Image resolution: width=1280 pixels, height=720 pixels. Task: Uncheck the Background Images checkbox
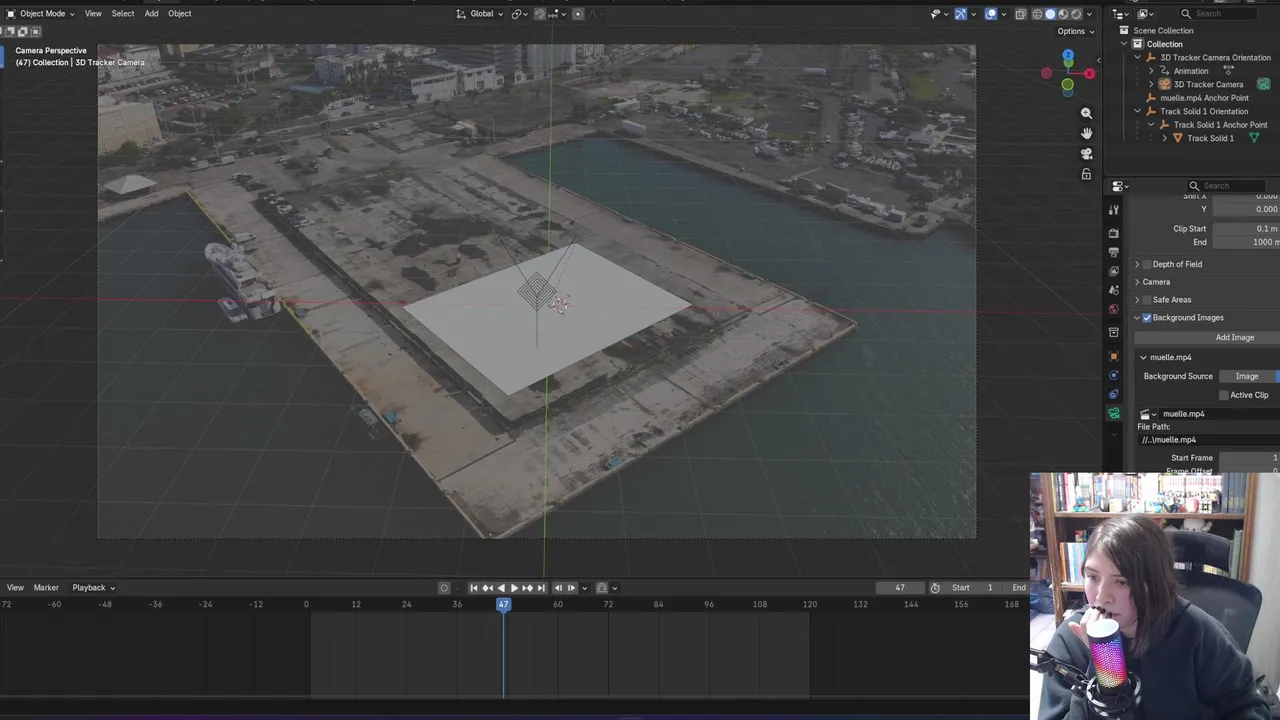click(1147, 318)
